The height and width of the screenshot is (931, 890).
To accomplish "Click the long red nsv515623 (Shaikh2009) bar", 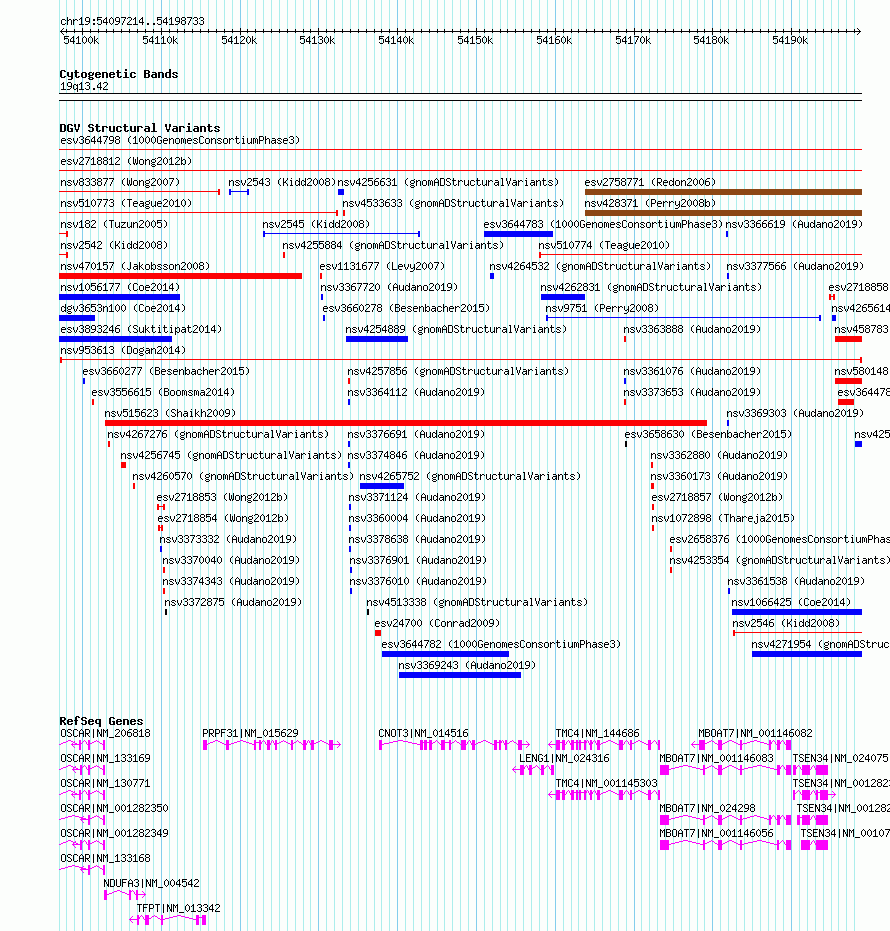I will pos(406,423).
